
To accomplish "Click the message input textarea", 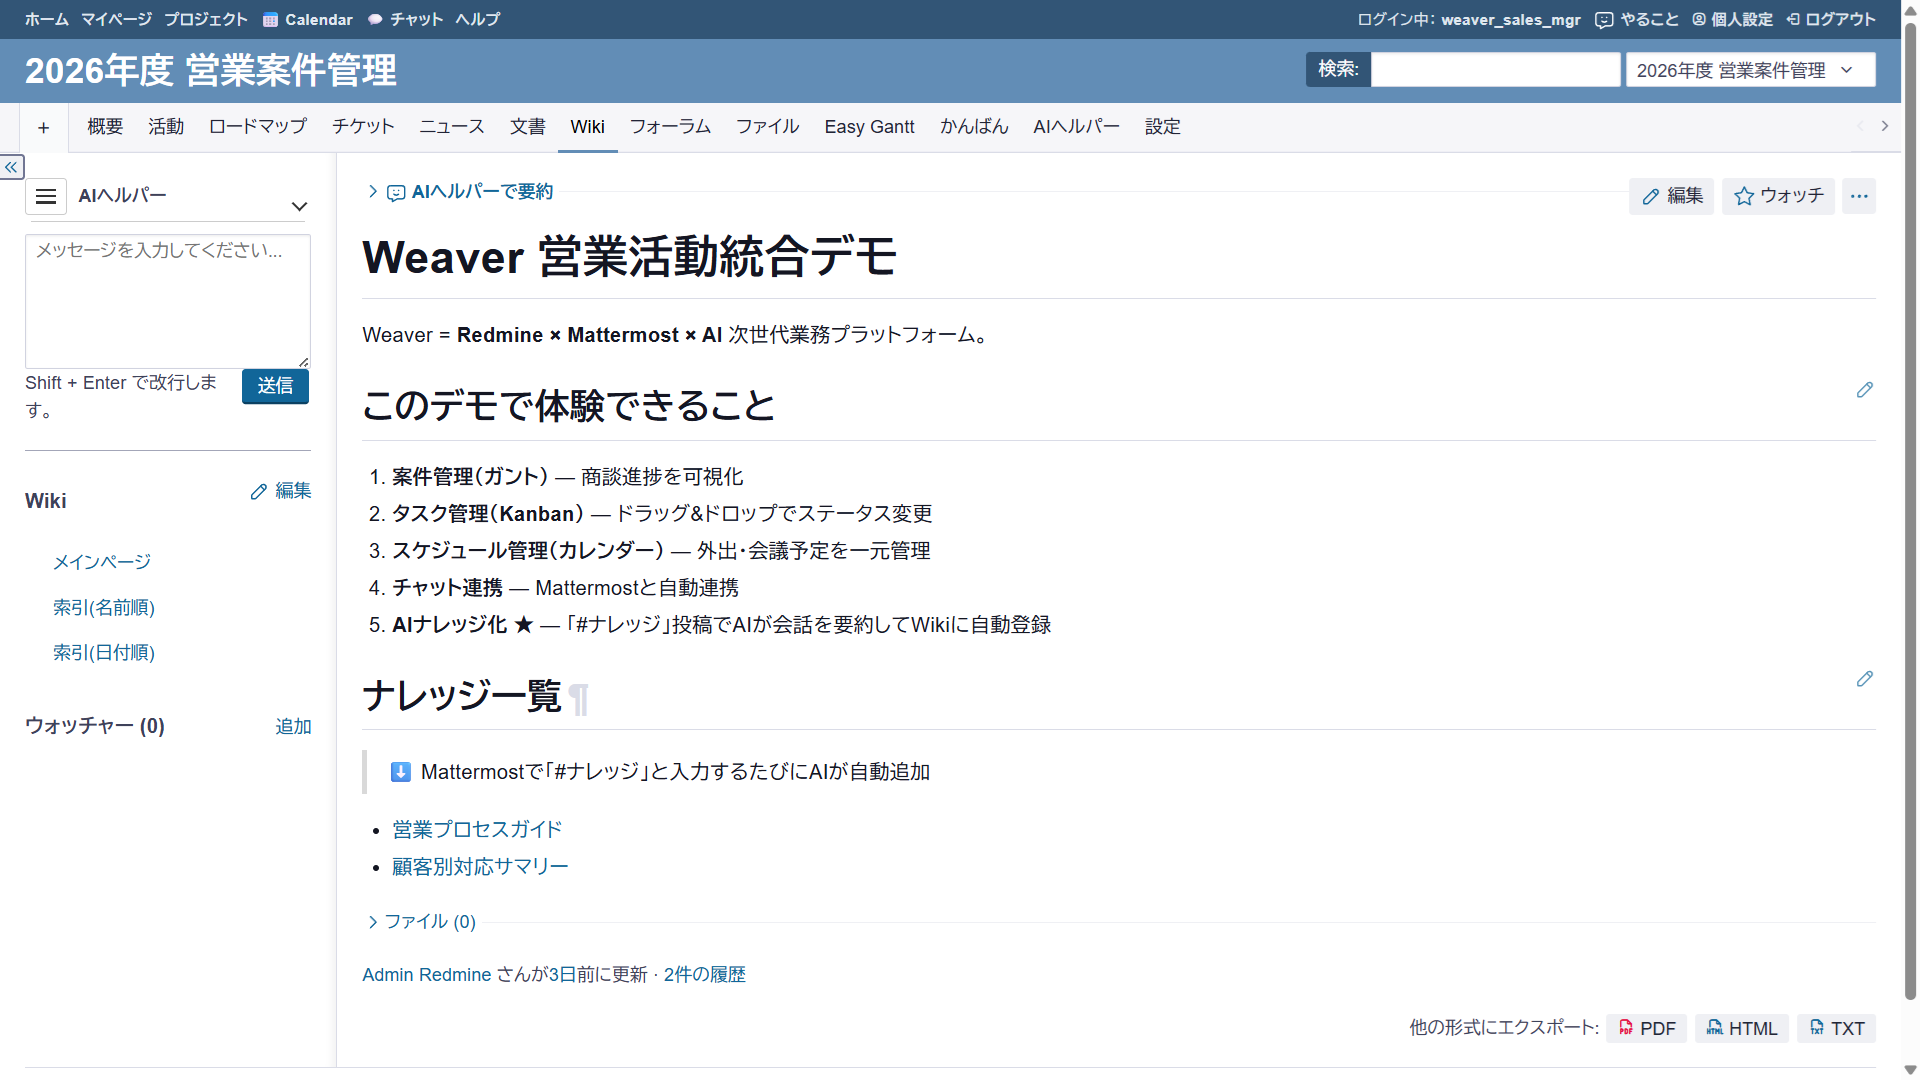I will pos(168,301).
